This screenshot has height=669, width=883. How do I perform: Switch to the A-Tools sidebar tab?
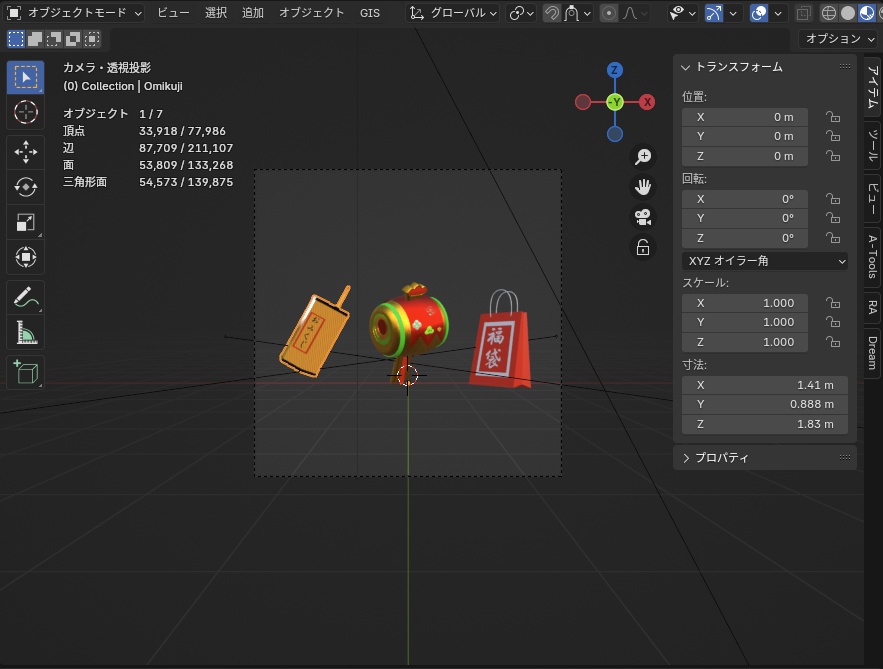872,256
